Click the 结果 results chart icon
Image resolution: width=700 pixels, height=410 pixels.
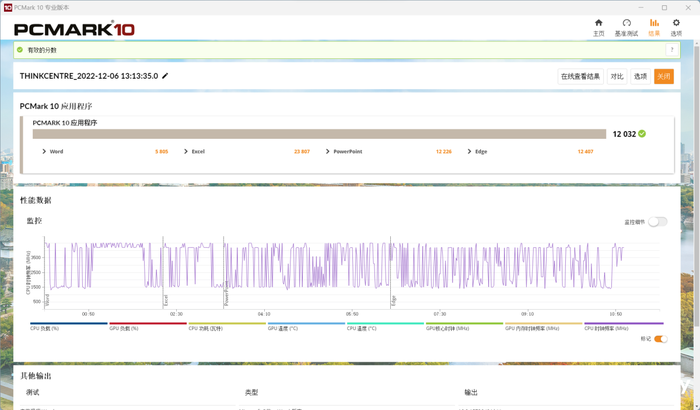pyautogui.click(x=655, y=23)
